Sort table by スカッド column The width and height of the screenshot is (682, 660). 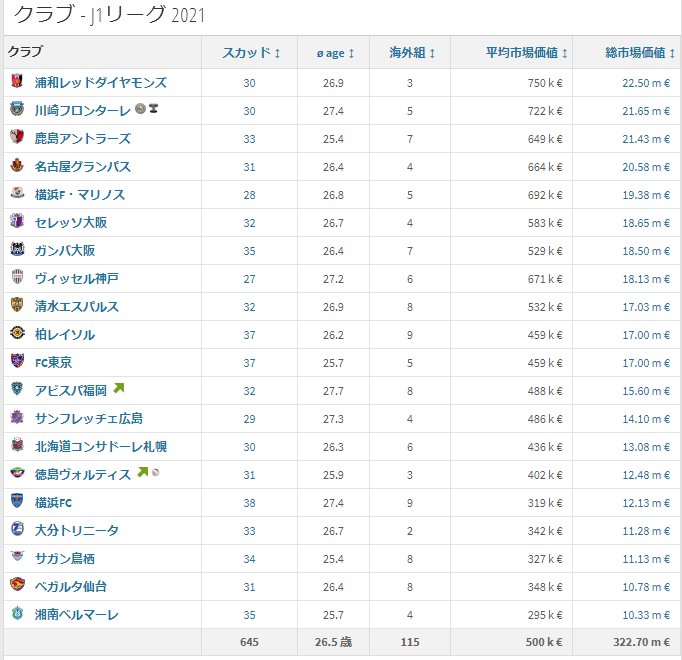251,53
